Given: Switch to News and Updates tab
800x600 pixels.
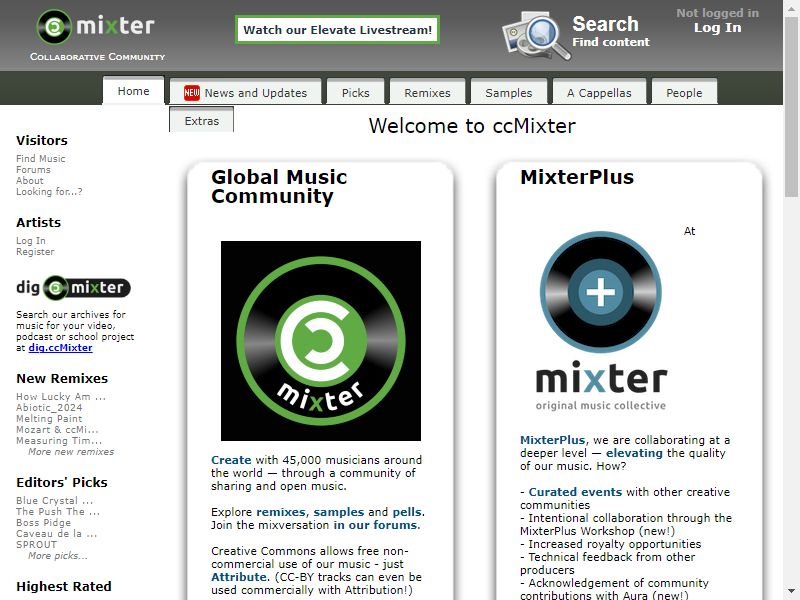Looking at the screenshot, I should [x=245, y=92].
